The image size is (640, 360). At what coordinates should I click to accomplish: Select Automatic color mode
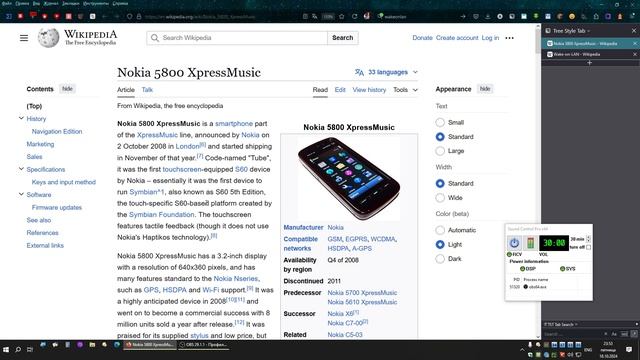[x=440, y=230]
